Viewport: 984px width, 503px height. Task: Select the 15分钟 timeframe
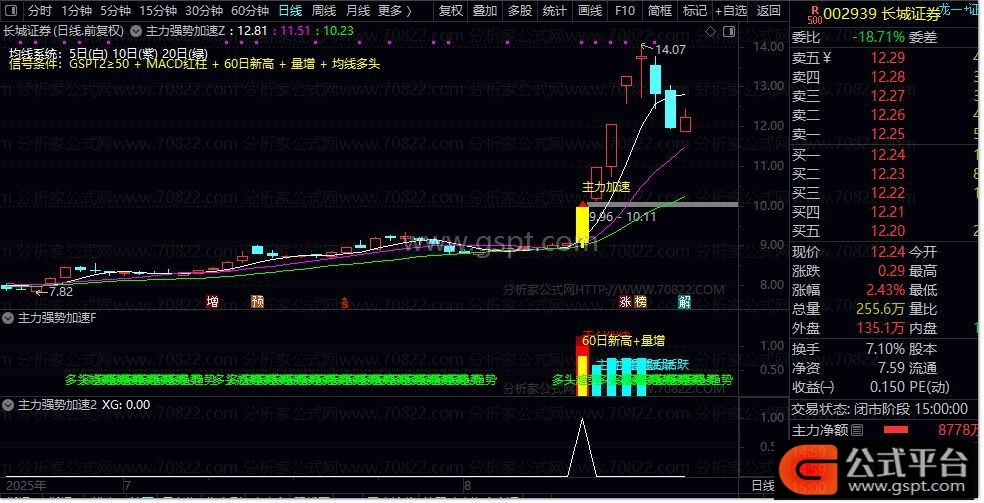click(158, 11)
